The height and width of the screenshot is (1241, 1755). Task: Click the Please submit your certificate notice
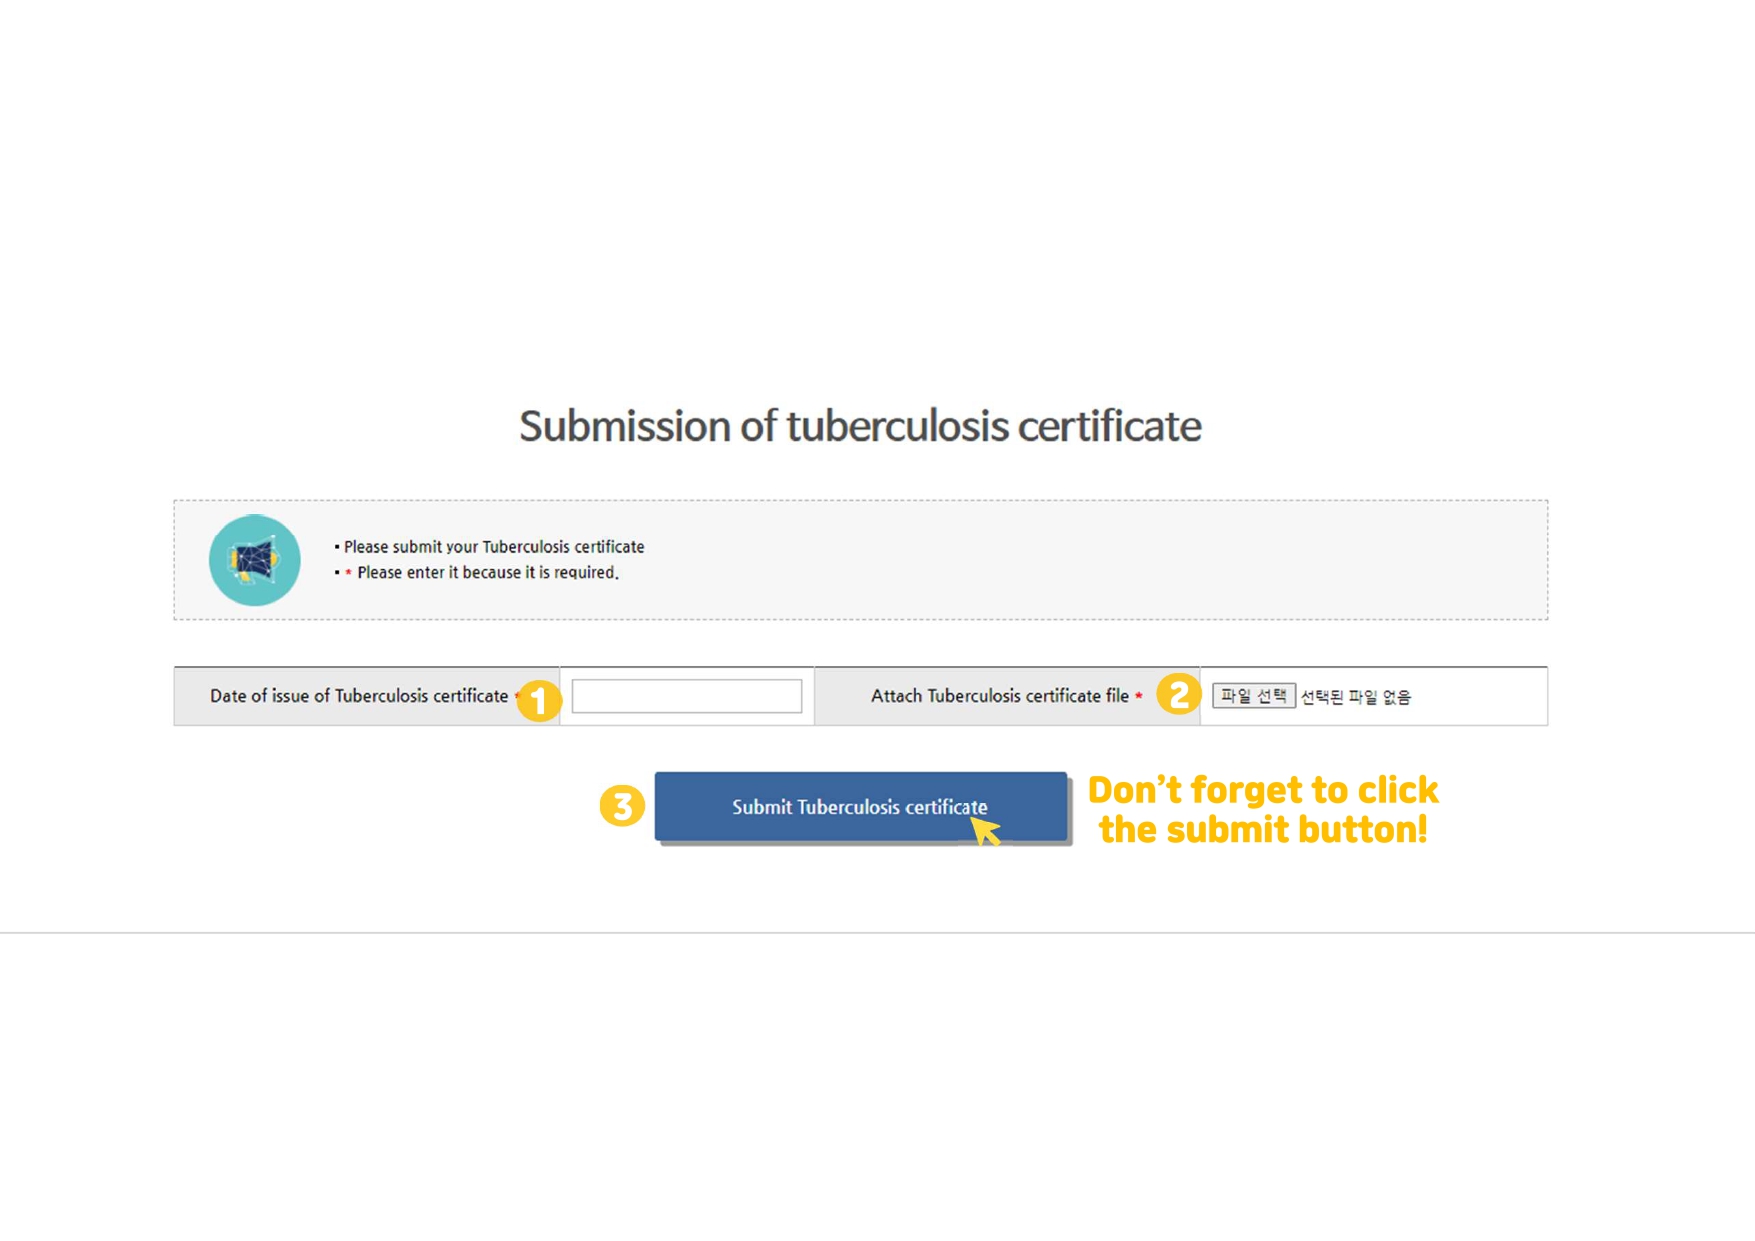pyautogui.click(x=494, y=547)
